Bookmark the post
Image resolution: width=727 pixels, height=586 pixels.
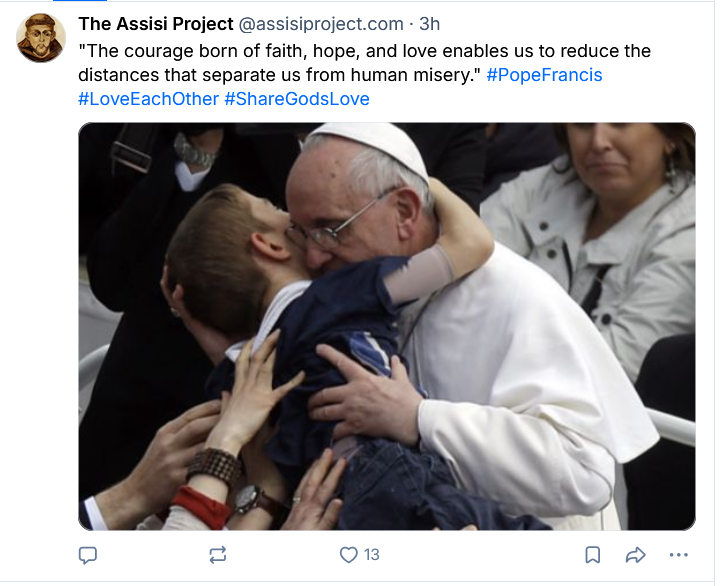pyautogui.click(x=592, y=554)
